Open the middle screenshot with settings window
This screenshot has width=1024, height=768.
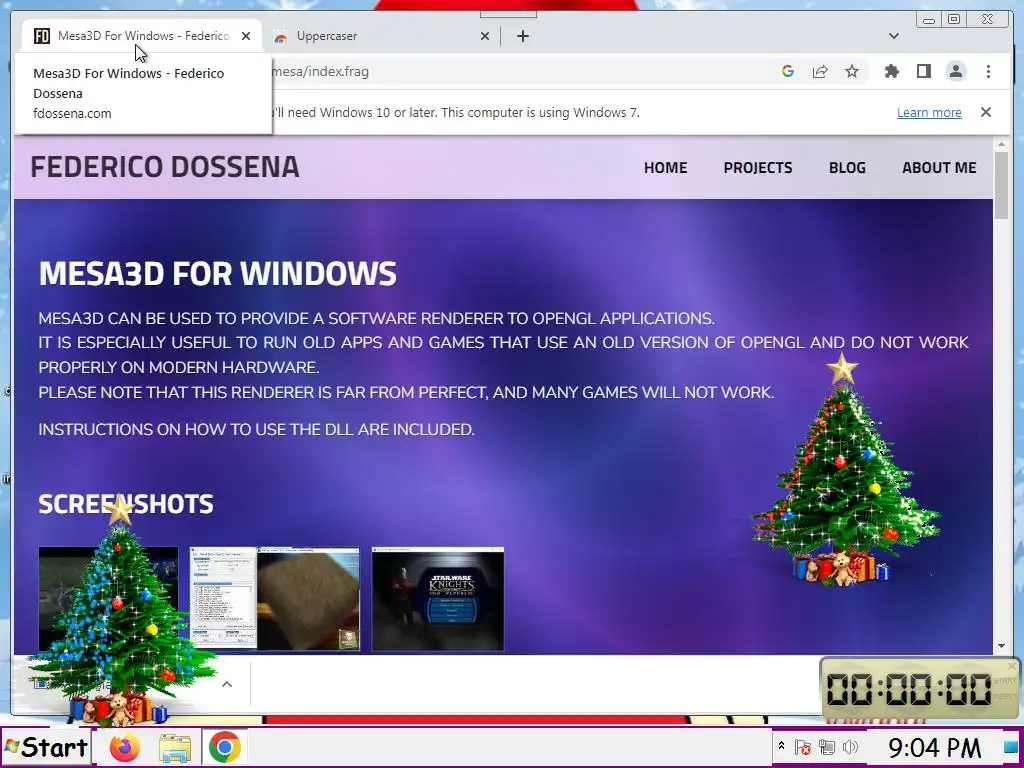point(274,599)
